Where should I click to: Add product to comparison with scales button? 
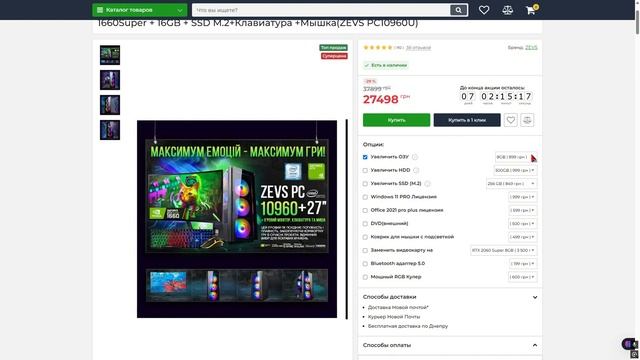[527, 120]
